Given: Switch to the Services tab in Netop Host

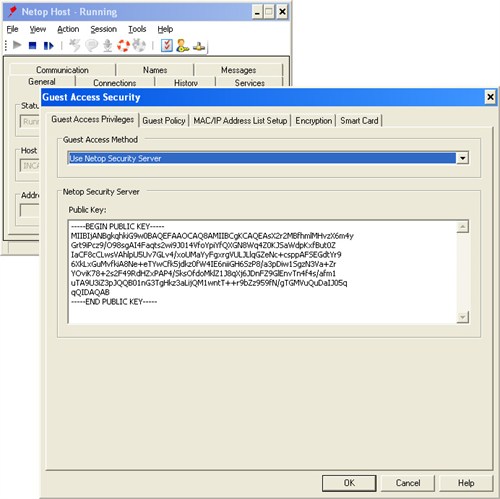Looking at the screenshot, I should click(249, 83).
